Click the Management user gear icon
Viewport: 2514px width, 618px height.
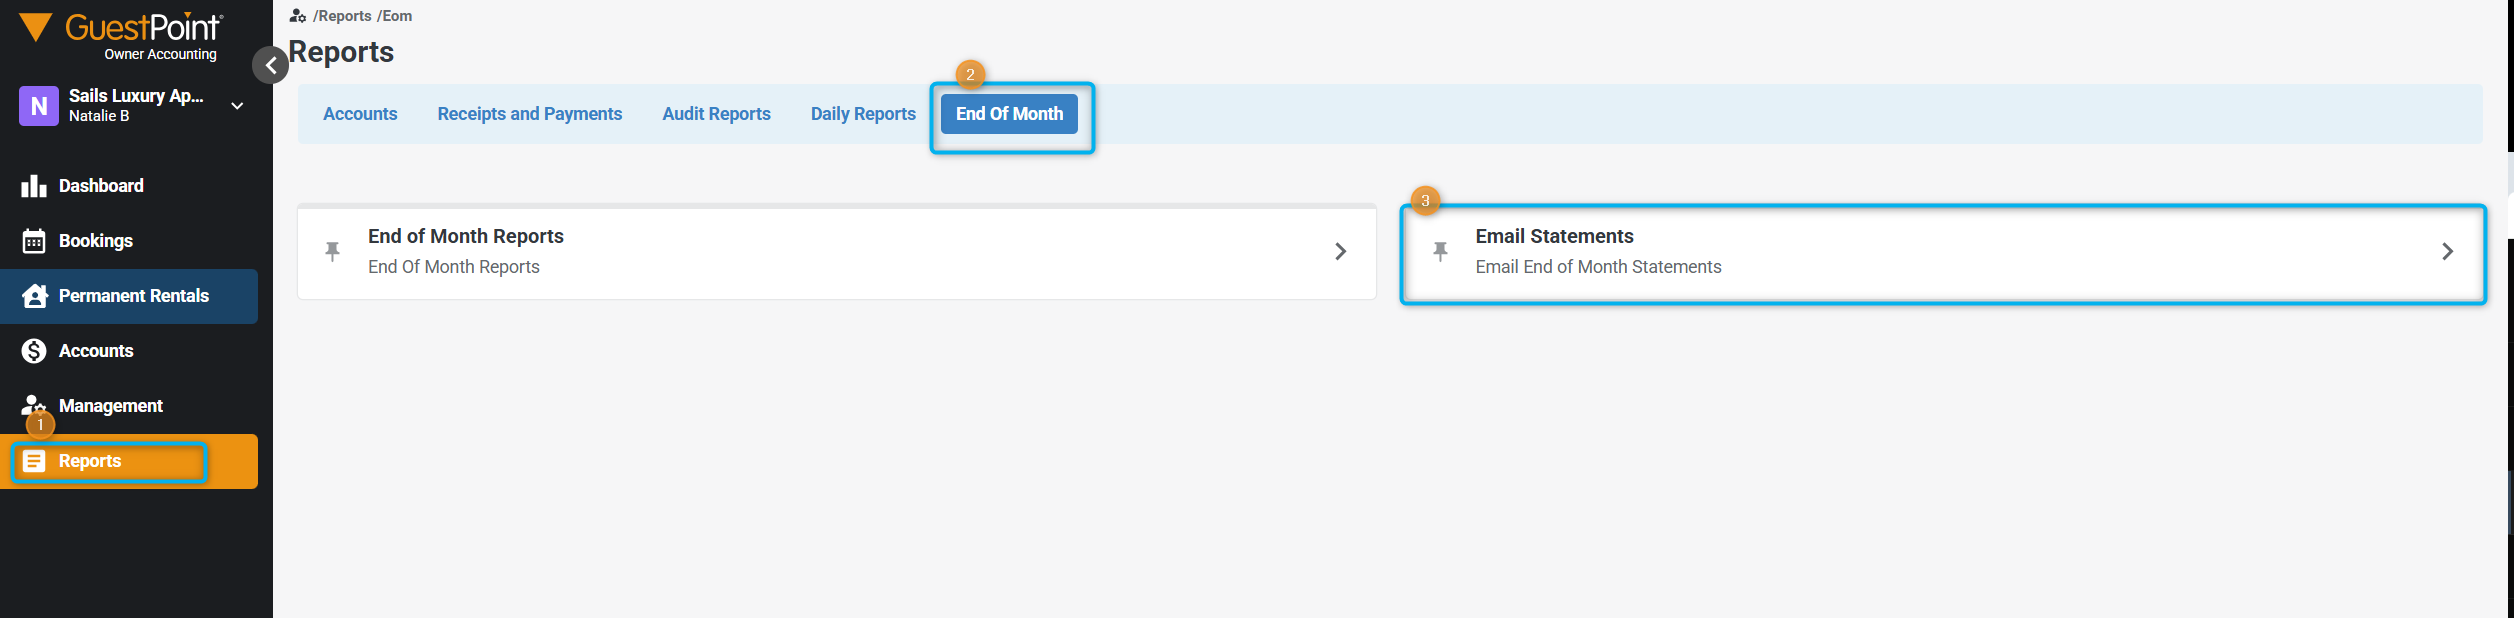pos(34,406)
